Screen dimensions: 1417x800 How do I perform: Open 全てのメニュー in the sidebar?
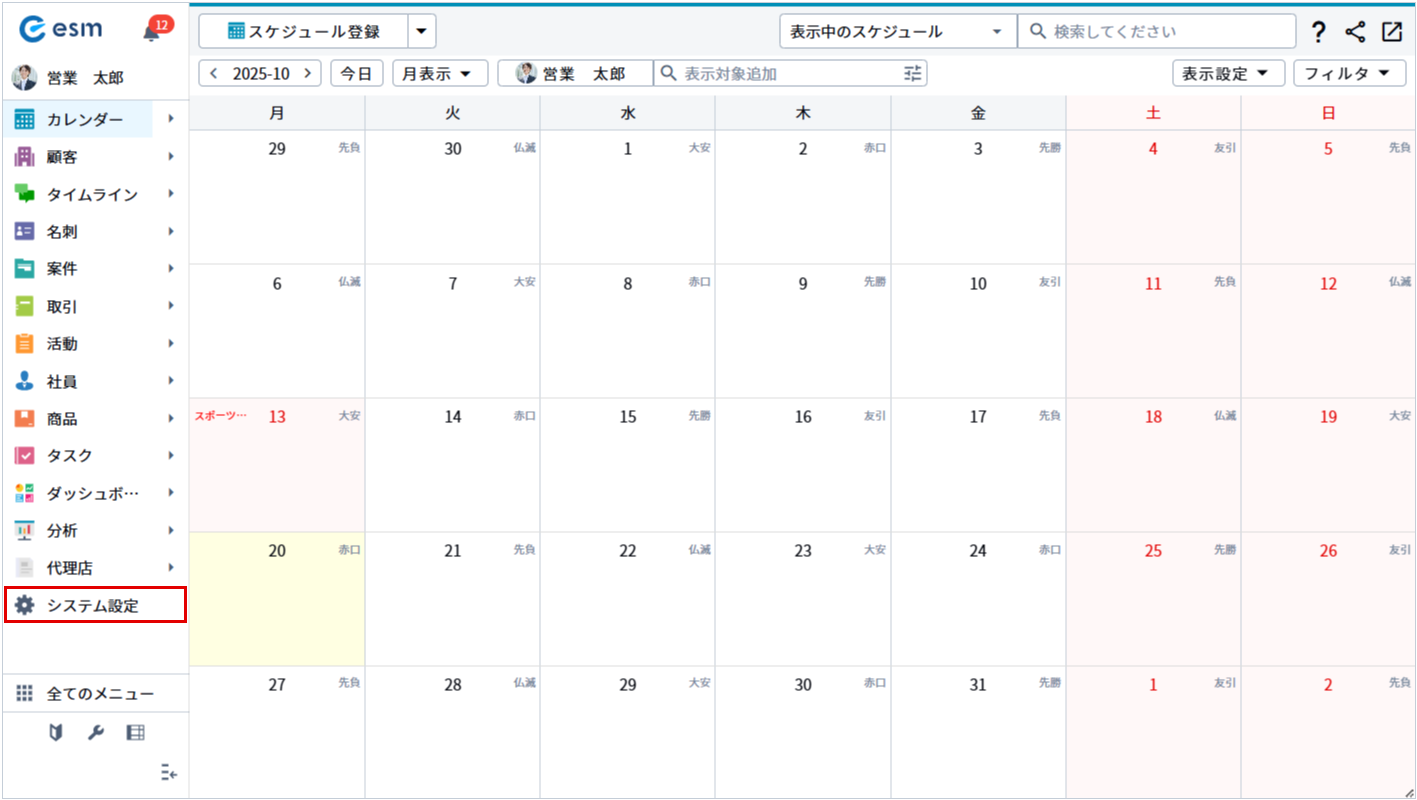[99, 693]
